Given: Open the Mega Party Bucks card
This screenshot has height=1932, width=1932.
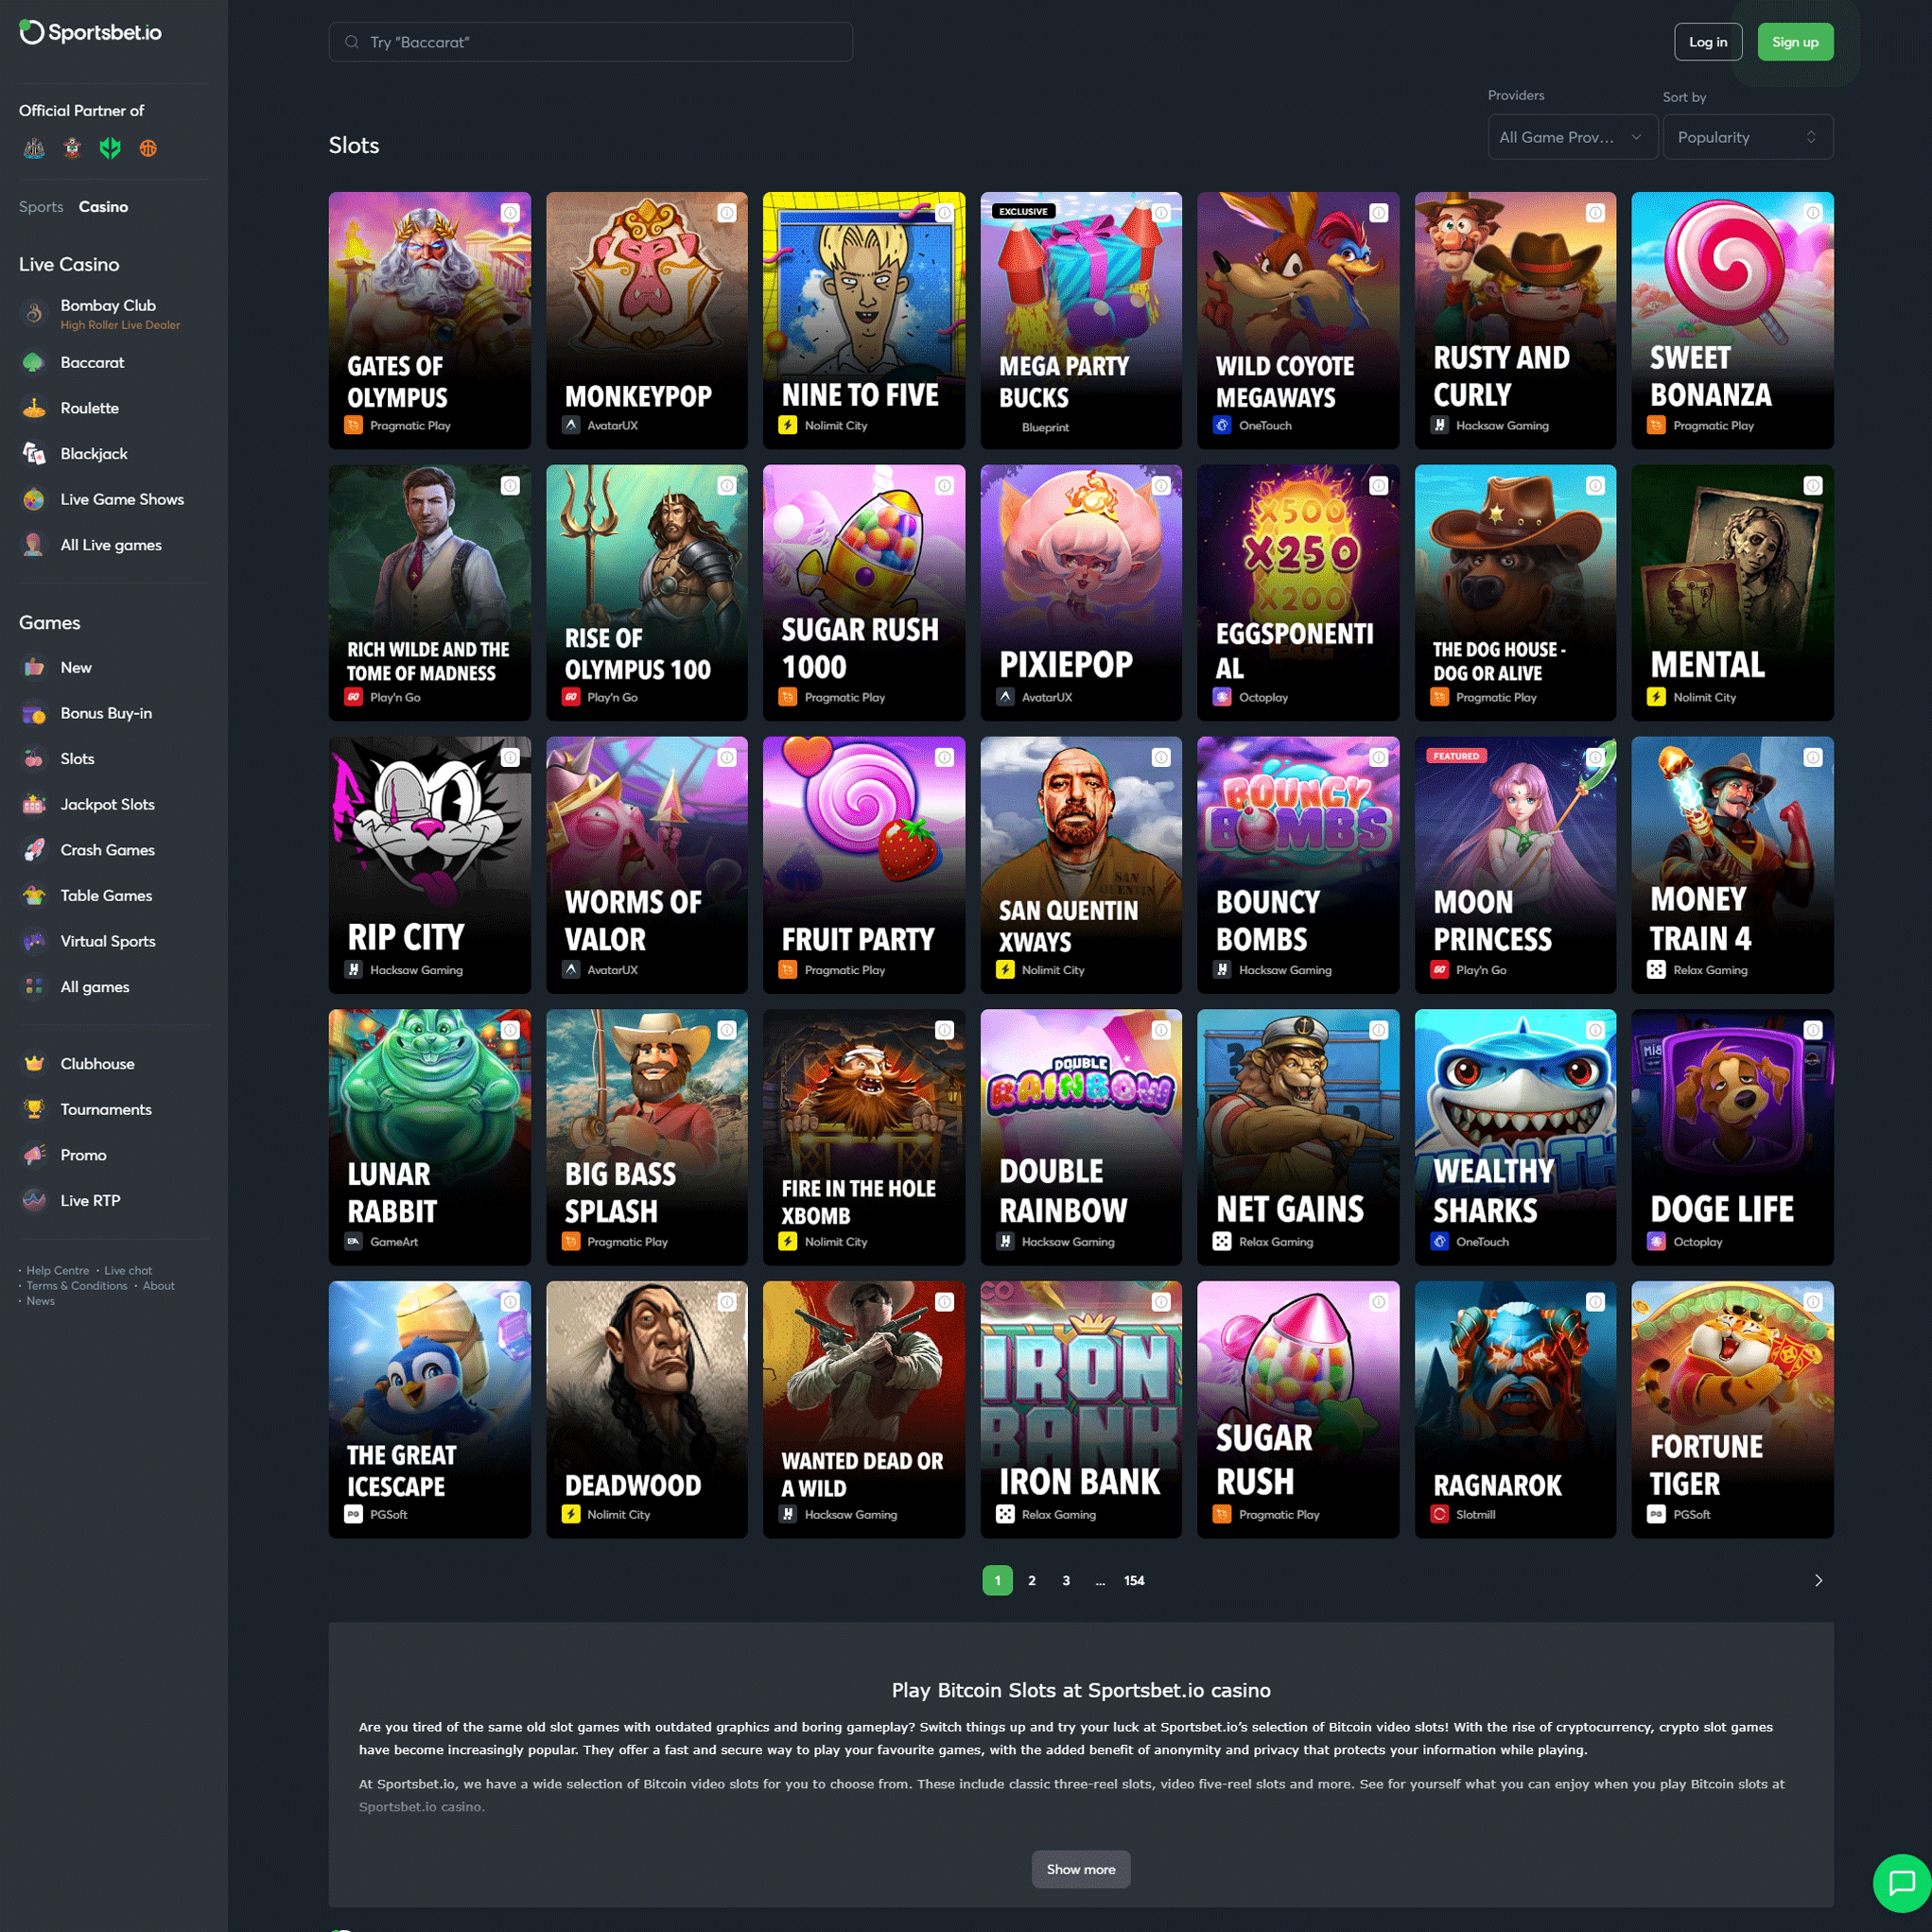Looking at the screenshot, I should 1081,320.
